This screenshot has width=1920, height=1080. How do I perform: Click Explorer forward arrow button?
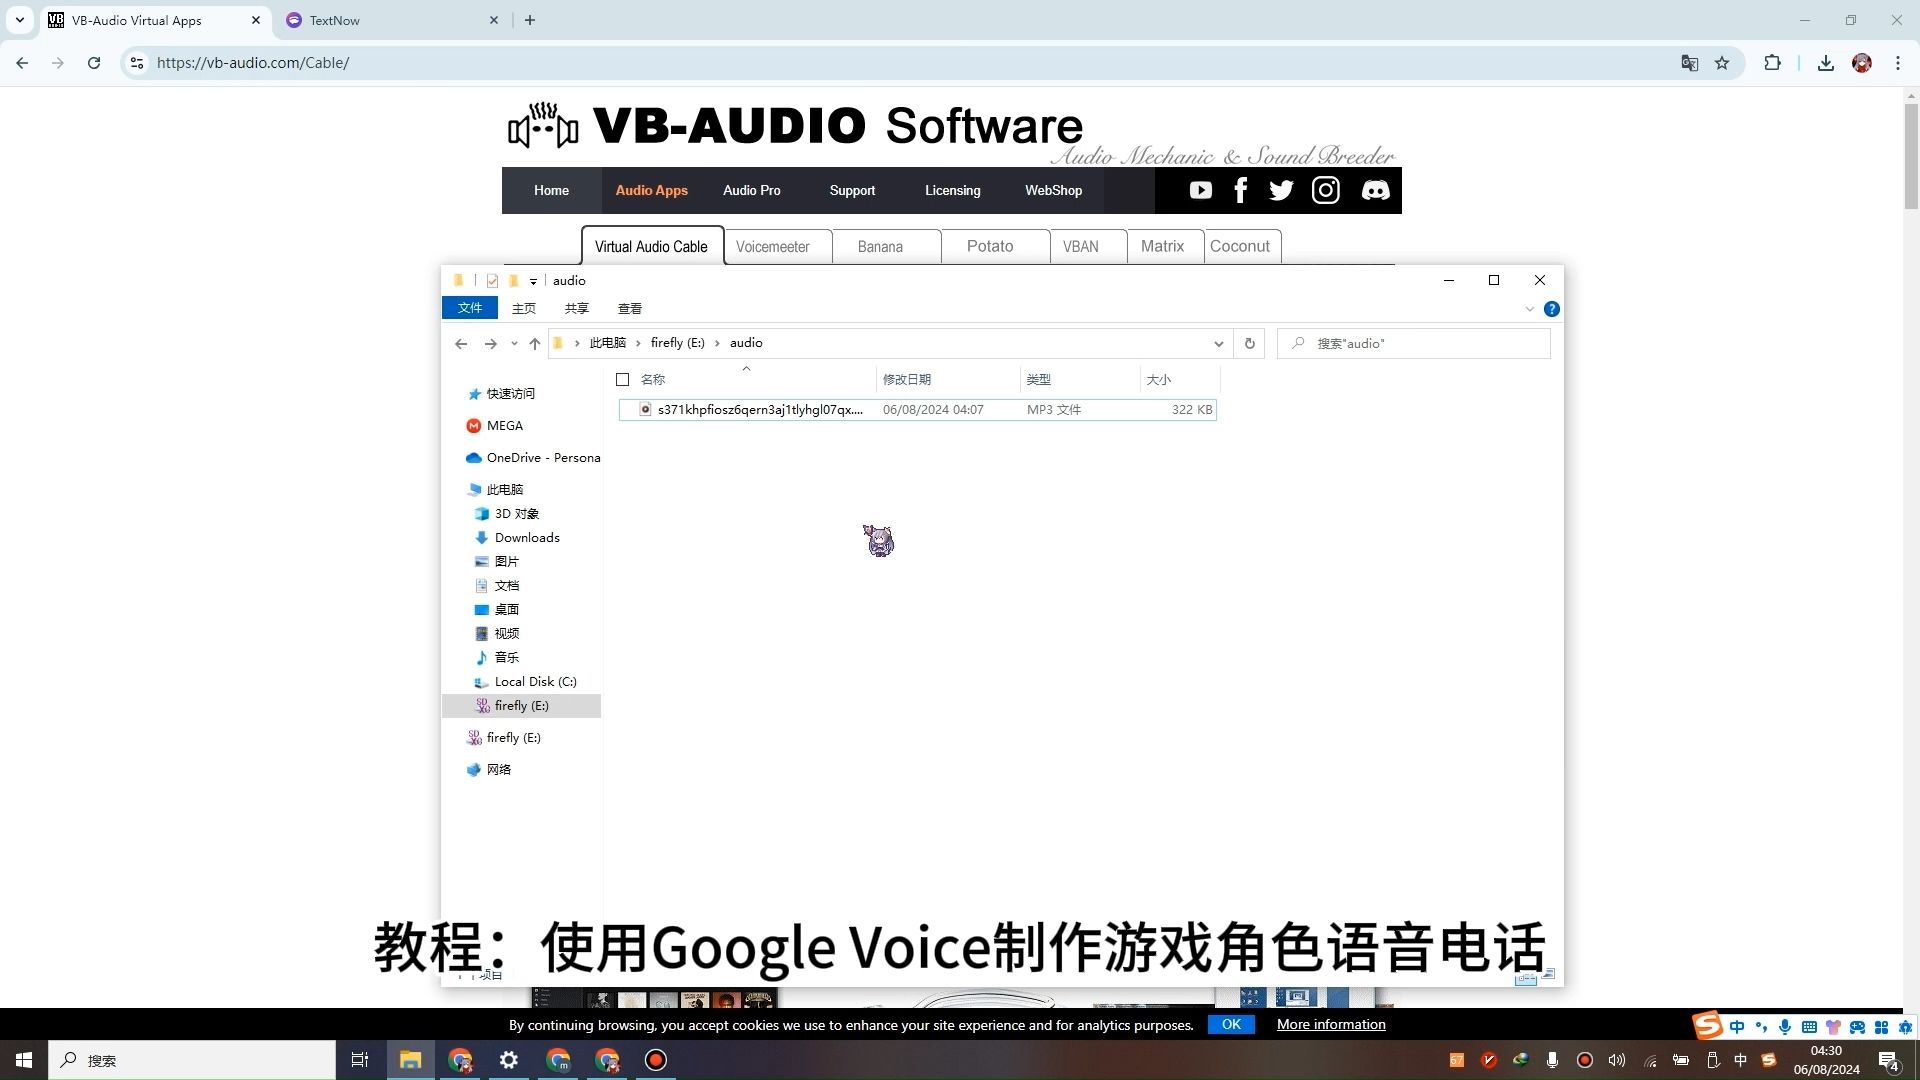coord(490,343)
